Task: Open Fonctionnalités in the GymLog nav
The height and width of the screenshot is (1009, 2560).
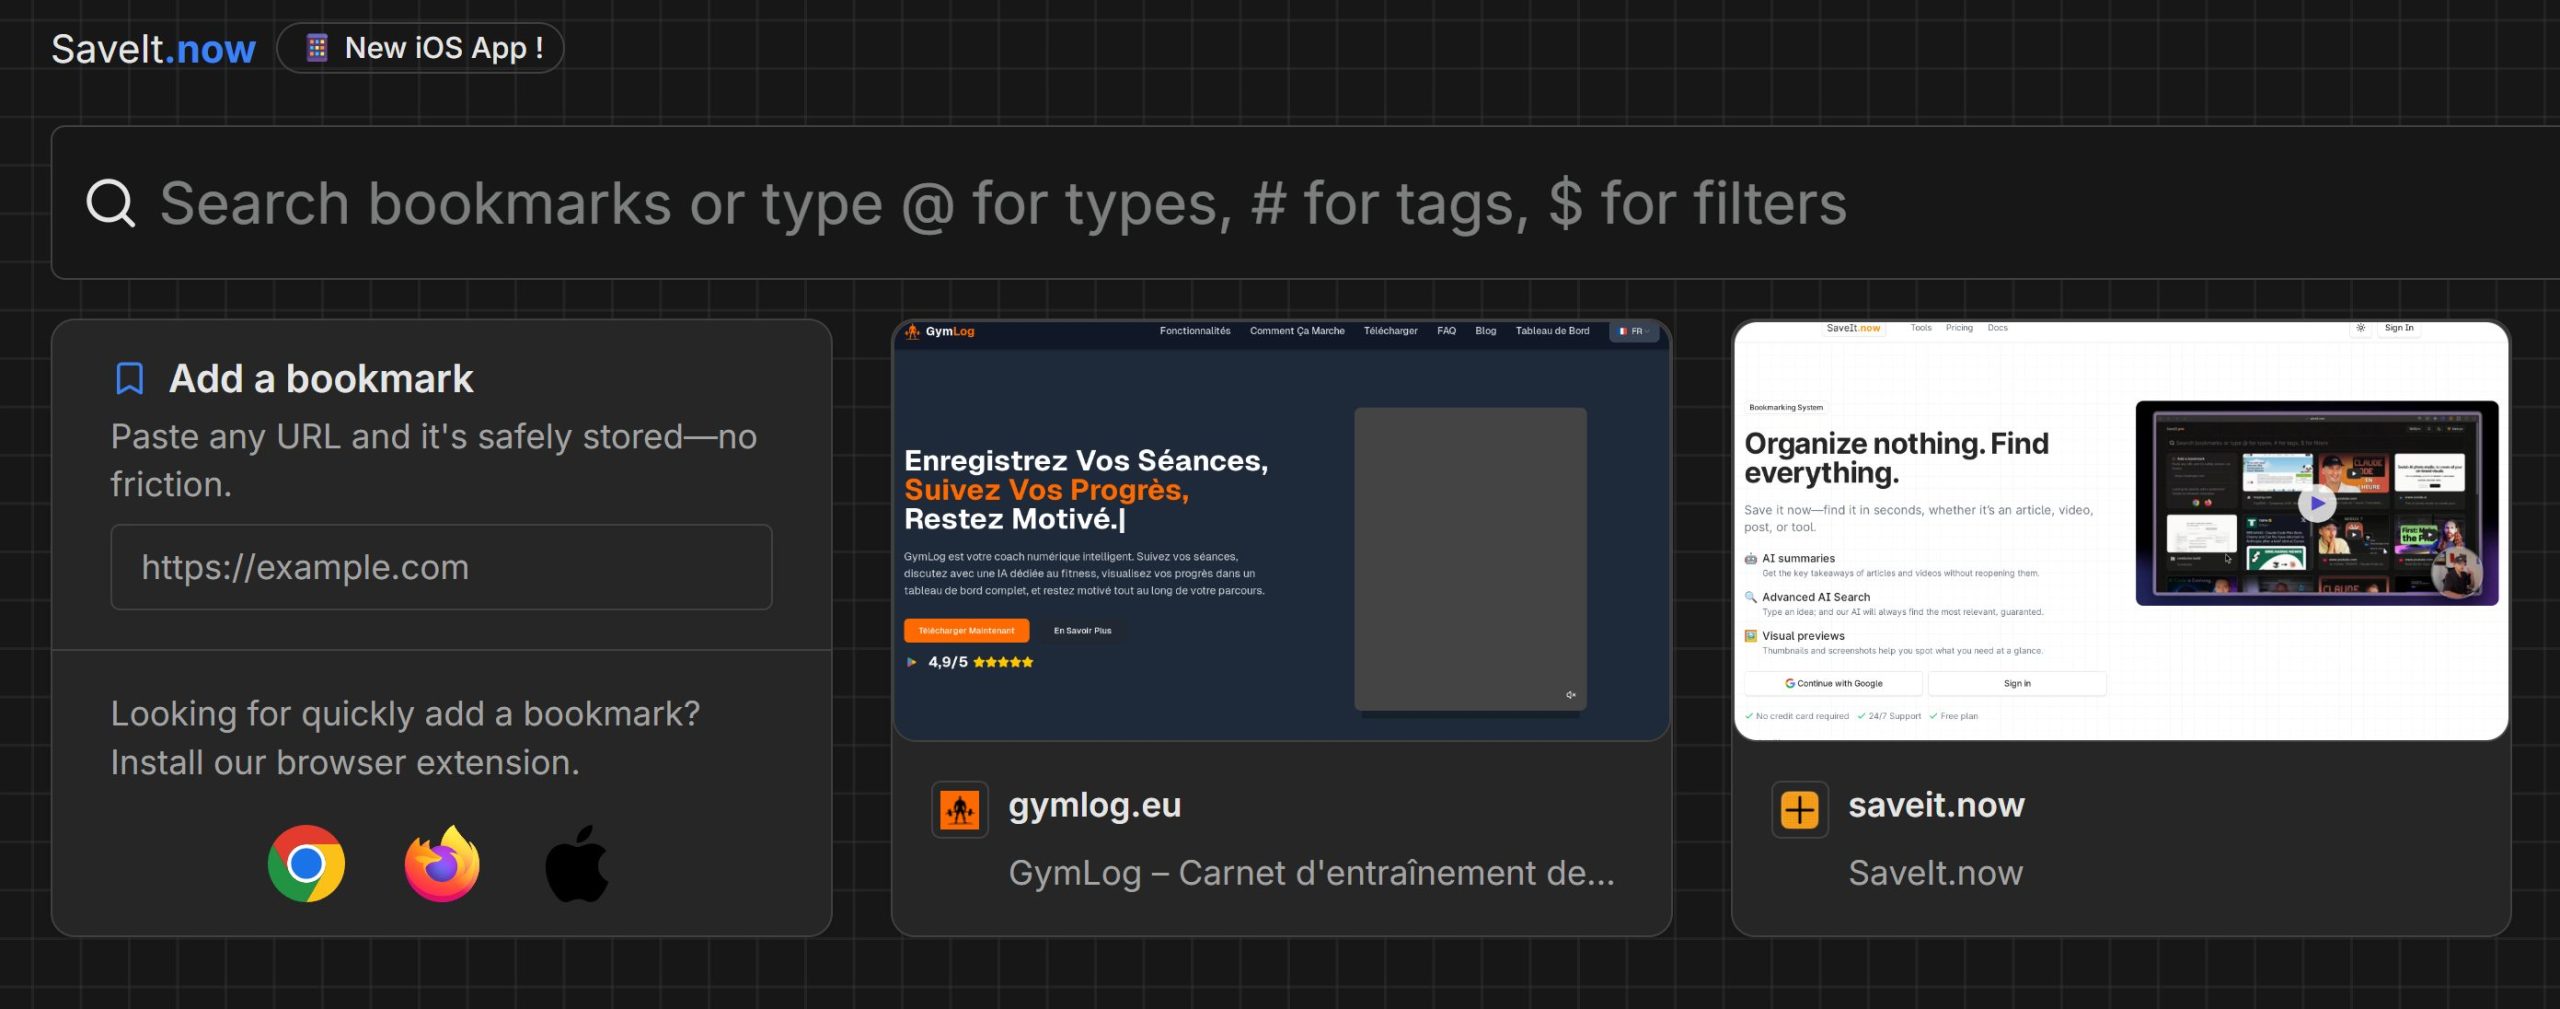Action: pos(1194,330)
